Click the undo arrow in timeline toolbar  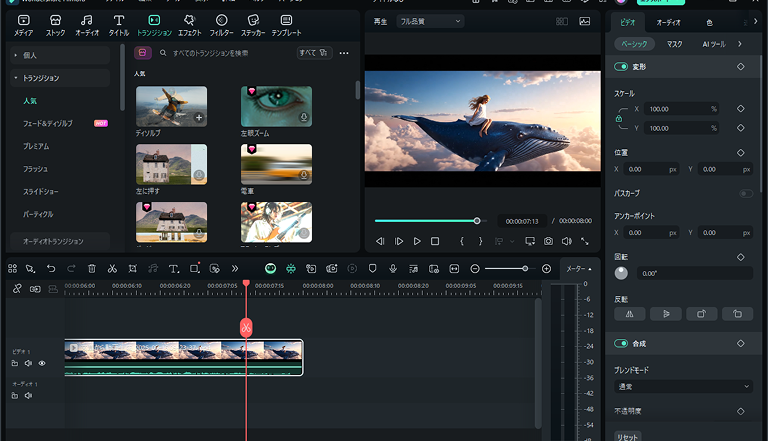(51, 269)
